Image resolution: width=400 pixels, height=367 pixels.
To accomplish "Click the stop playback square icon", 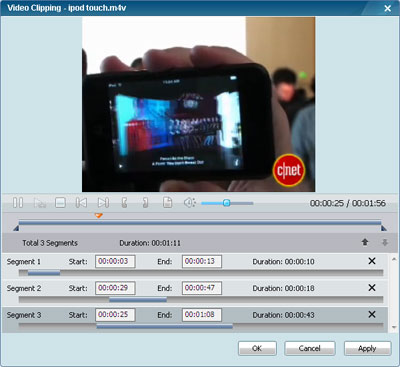I will 60,202.
